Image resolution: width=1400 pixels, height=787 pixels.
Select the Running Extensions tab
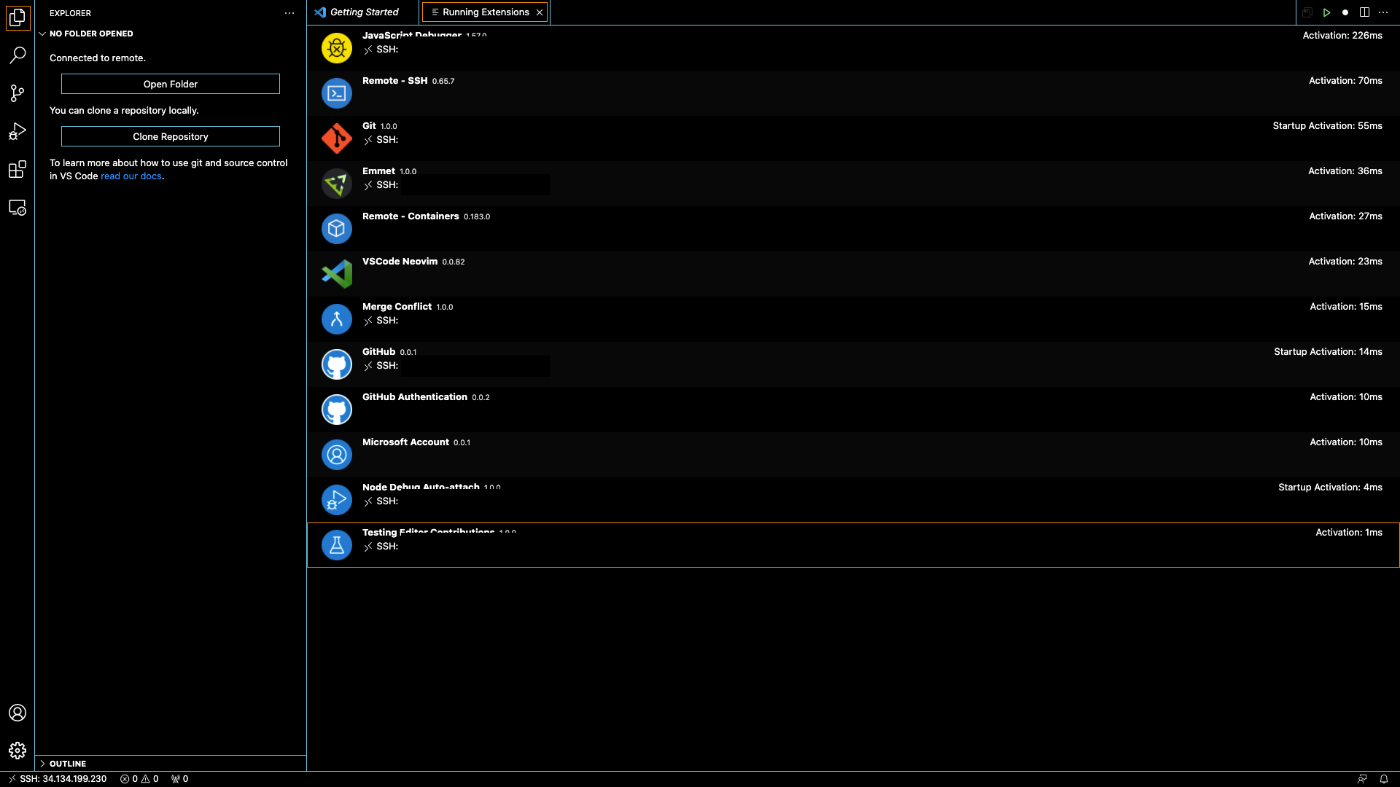[485, 12]
